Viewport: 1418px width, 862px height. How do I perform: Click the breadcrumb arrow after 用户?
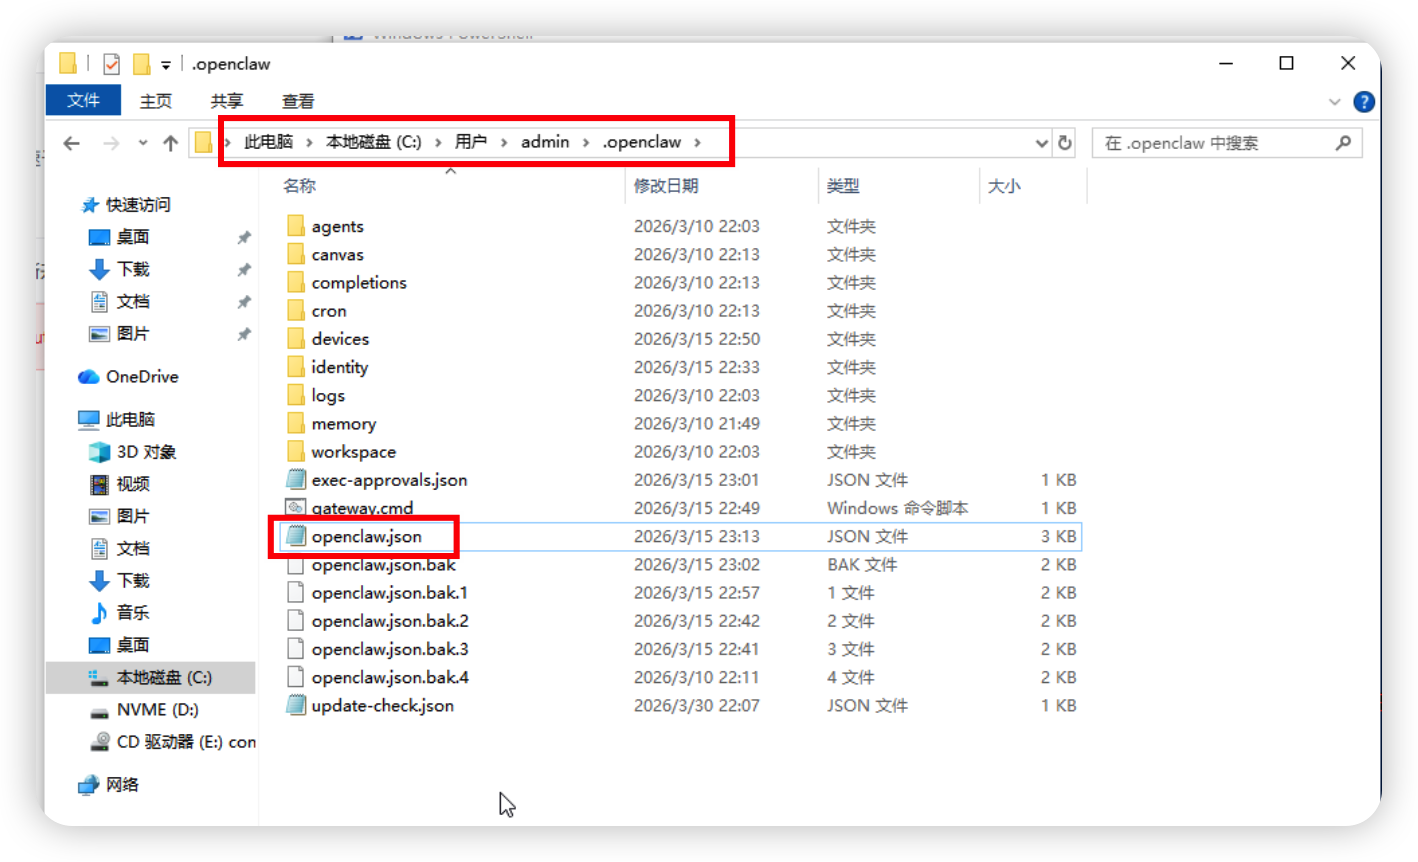[503, 142]
